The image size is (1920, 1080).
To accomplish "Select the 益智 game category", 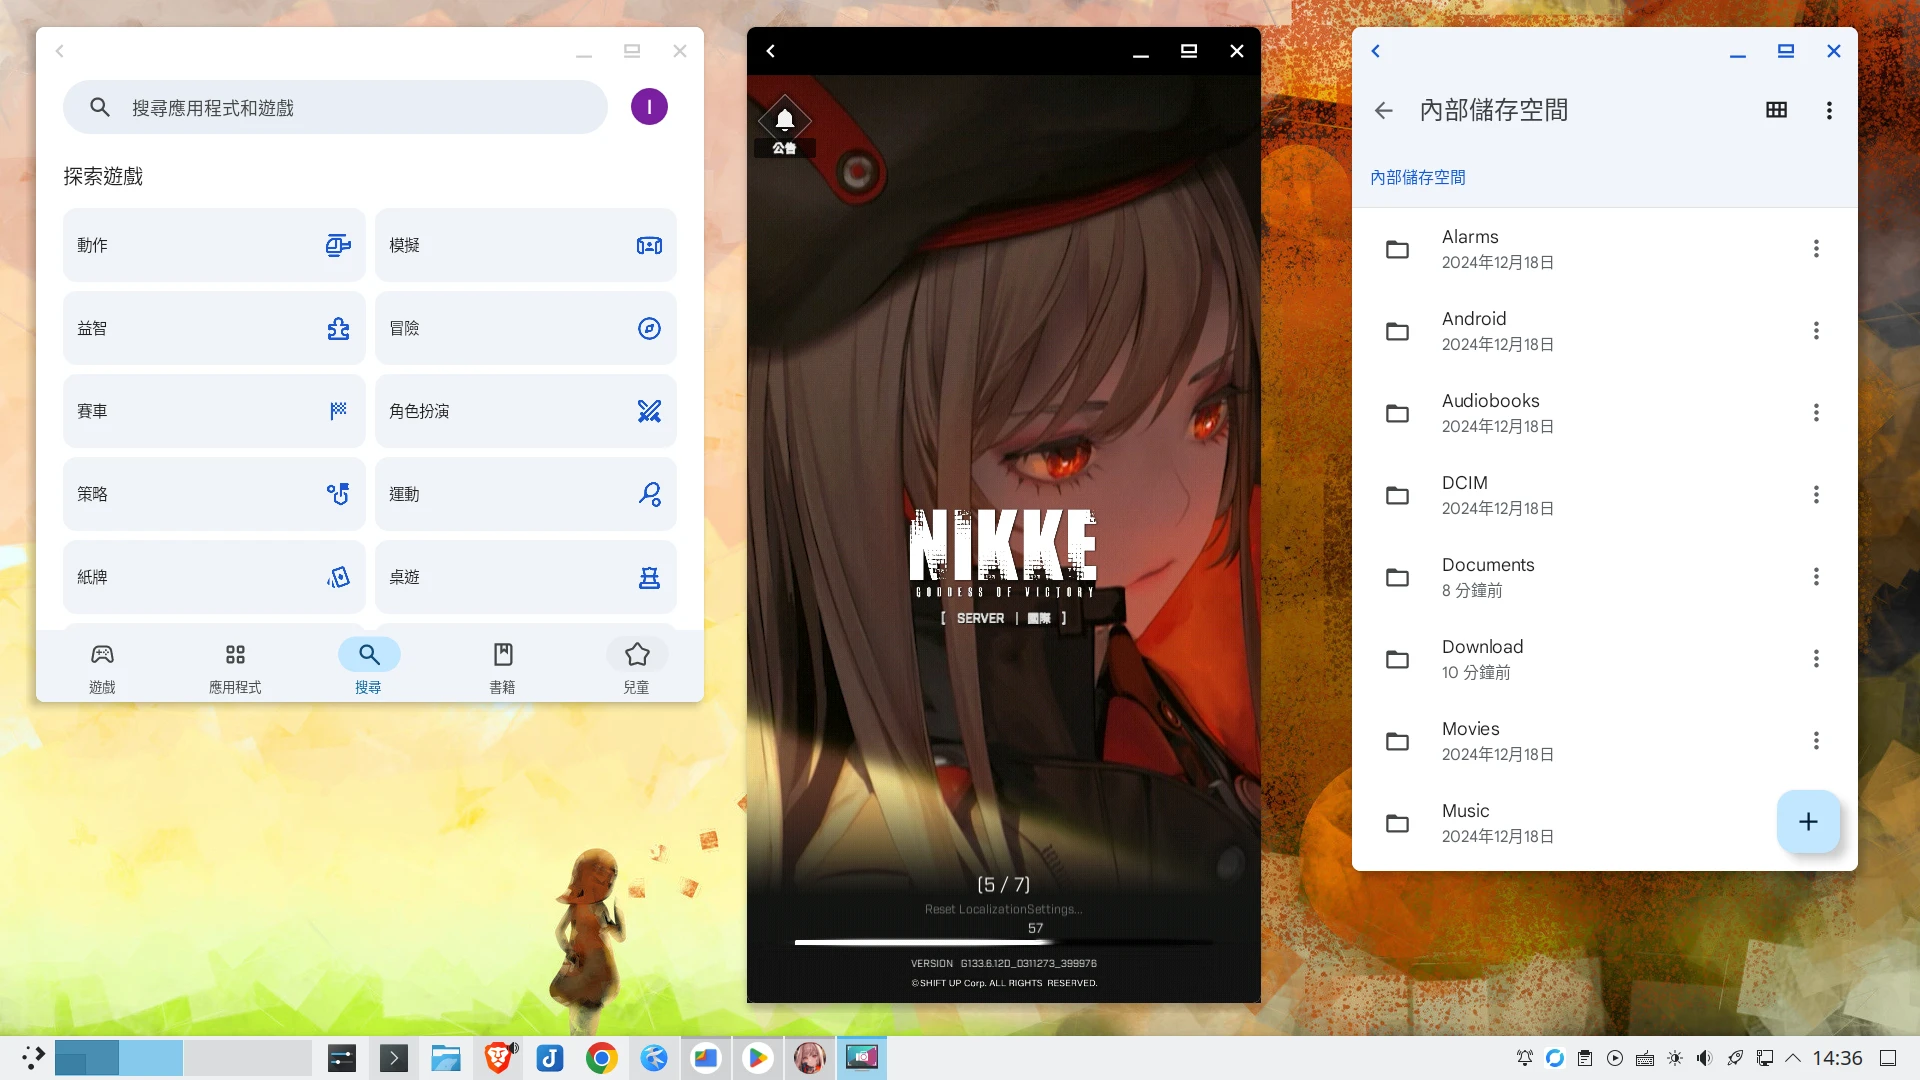I will 213,328.
